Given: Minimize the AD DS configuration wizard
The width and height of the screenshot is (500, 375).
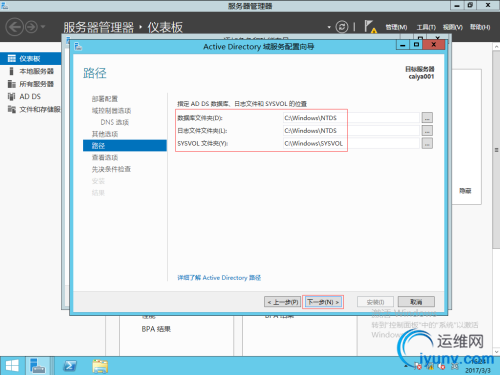Looking at the screenshot, I should tap(403, 45).
